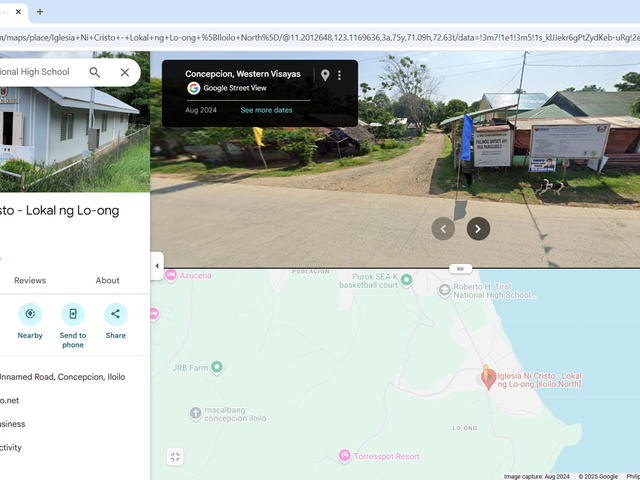The width and height of the screenshot is (640, 480).
Task: Click the Iglesia Ni Cristo red pin
Action: (488, 380)
